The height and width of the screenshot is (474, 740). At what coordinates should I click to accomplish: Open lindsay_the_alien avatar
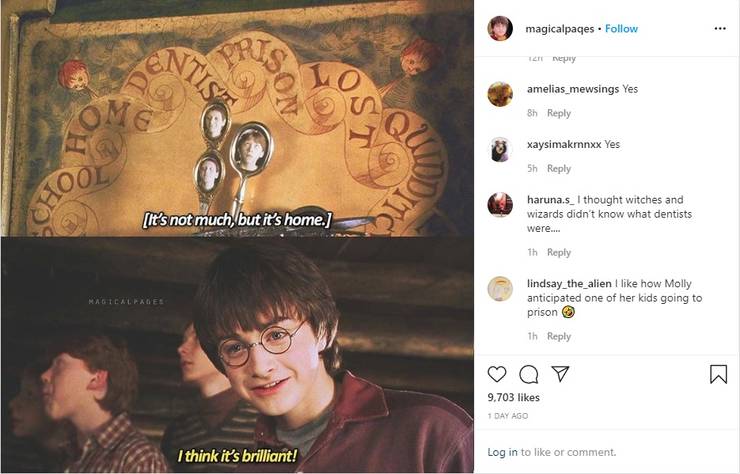(x=500, y=289)
